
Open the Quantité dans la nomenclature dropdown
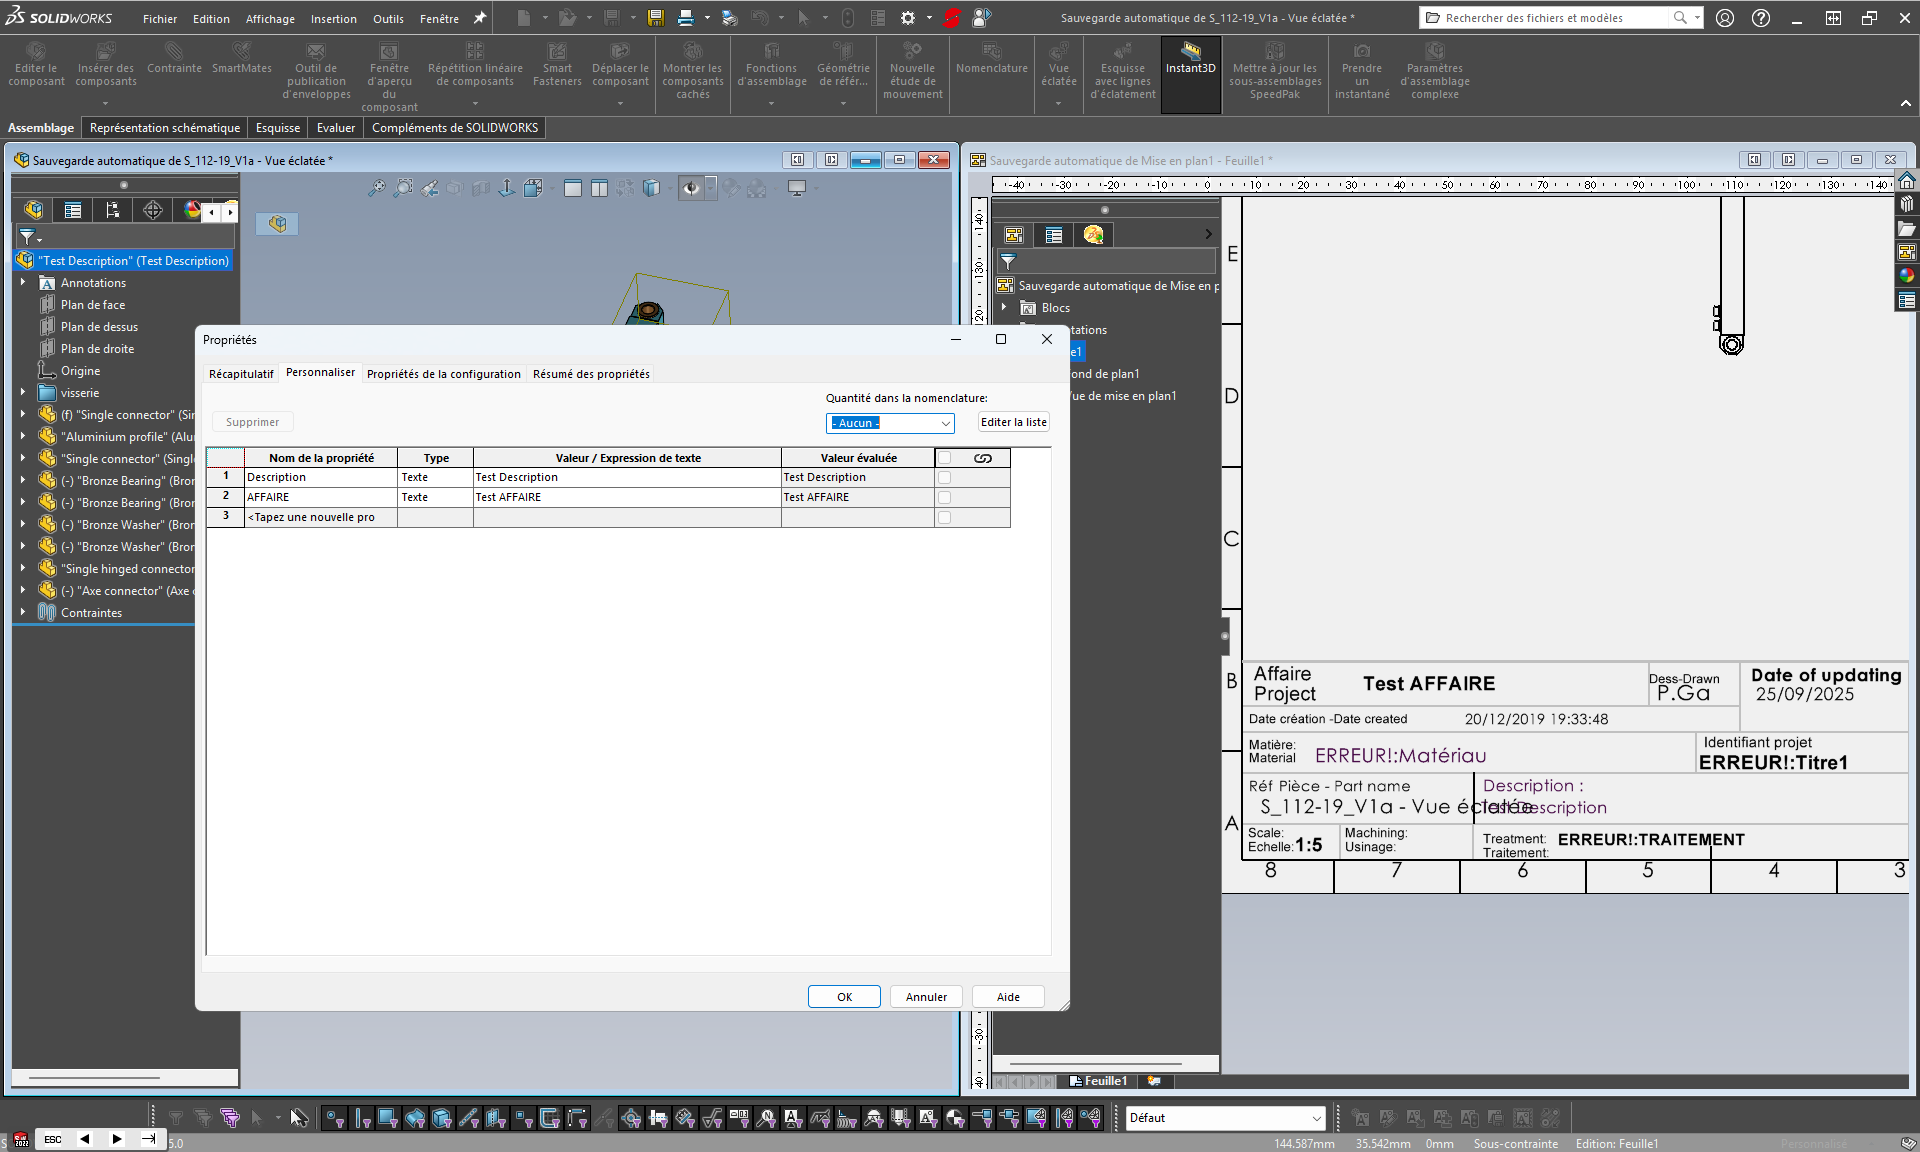(x=944, y=423)
